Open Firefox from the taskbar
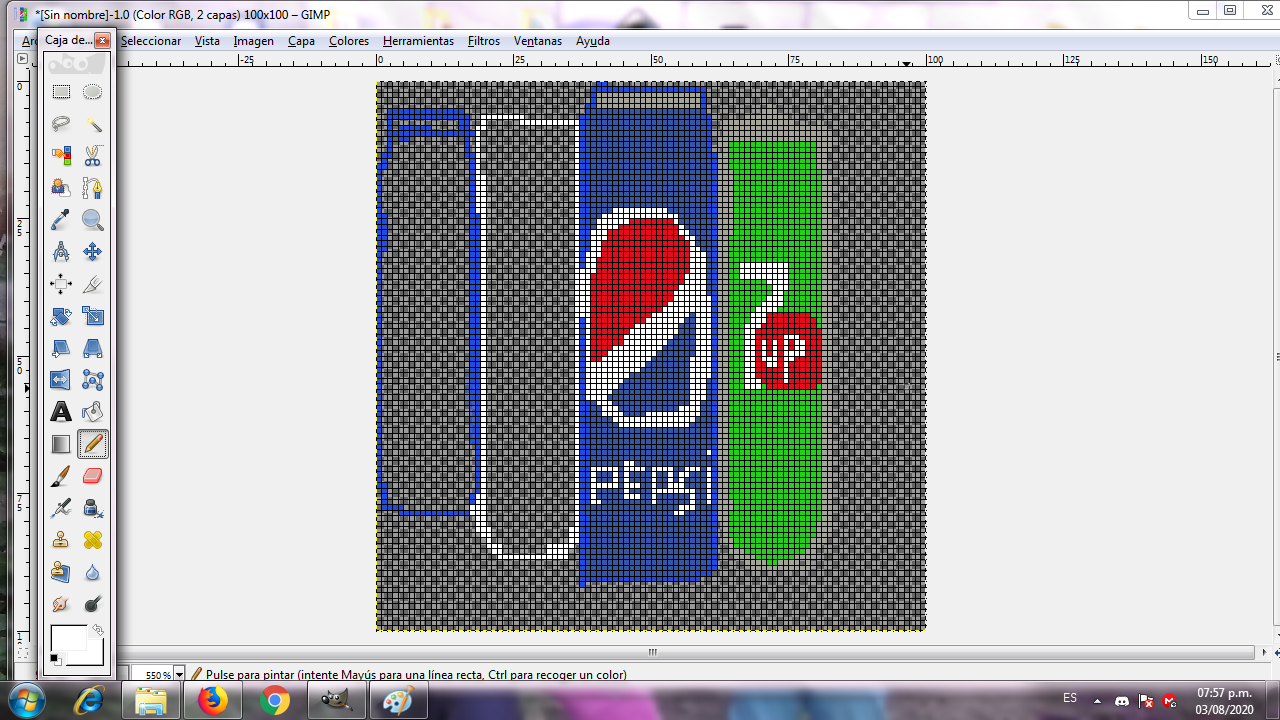Image resolution: width=1280 pixels, height=720 pixels. pos(213,701)
